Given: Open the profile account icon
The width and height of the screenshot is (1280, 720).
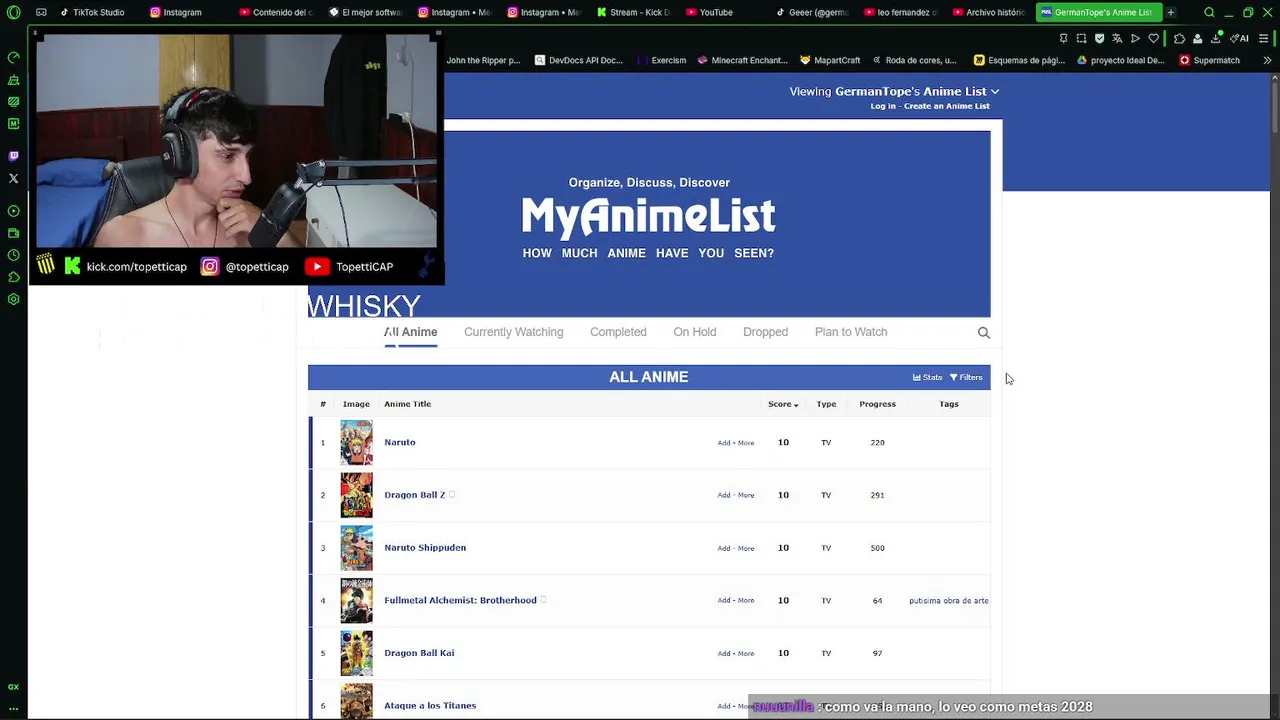Looking at the screenshot, I should pos(1197,38).
